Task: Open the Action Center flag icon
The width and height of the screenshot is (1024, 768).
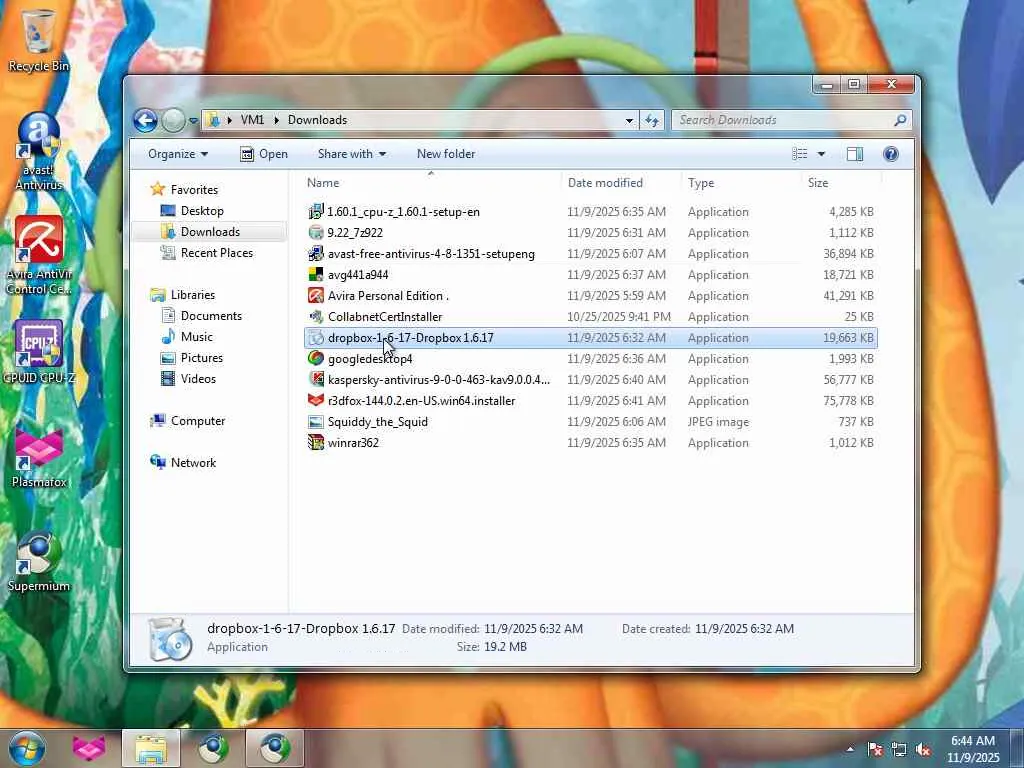Action: (x=875, y=749)
